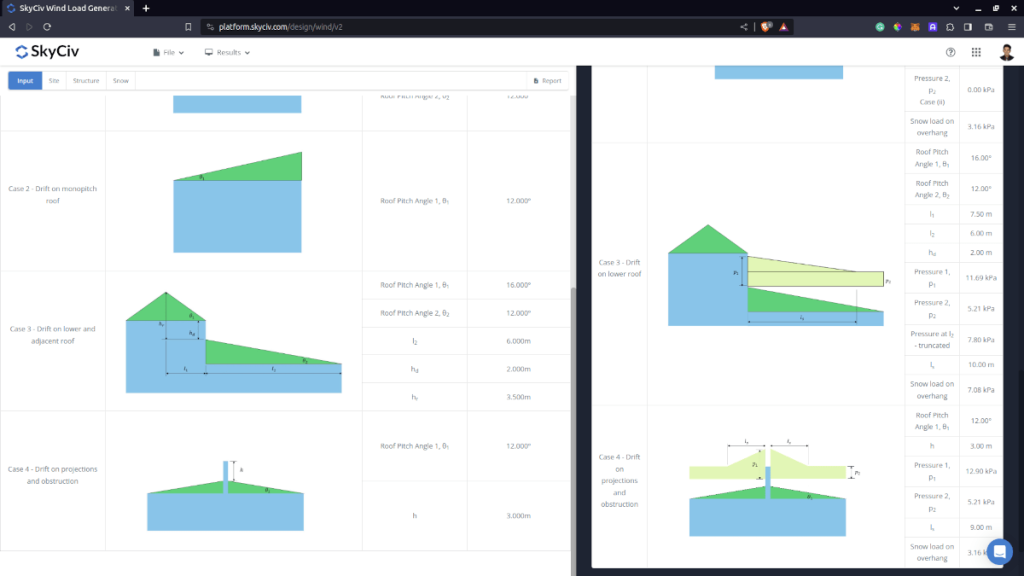Click the Brave shields icon
Viewport: 1024px width, 576px height.
click(766, 27)
